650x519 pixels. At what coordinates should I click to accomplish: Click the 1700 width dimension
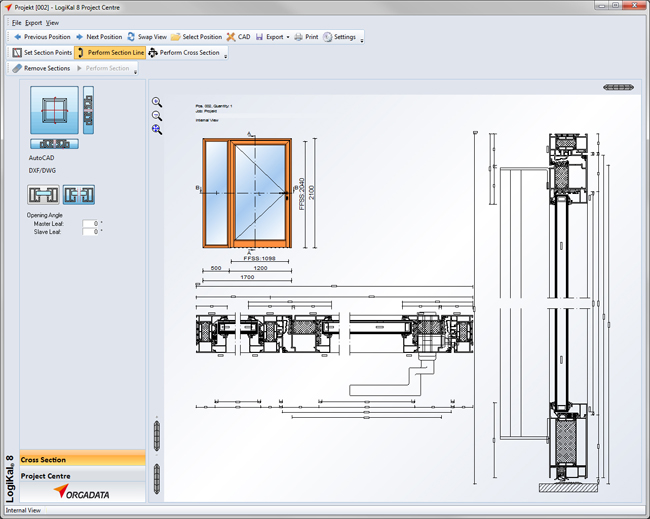(x=247, y=277)
